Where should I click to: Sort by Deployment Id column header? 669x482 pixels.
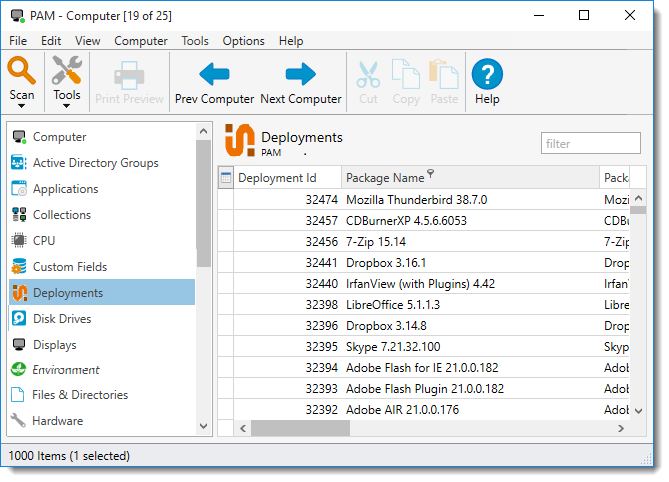pos(277,178)
